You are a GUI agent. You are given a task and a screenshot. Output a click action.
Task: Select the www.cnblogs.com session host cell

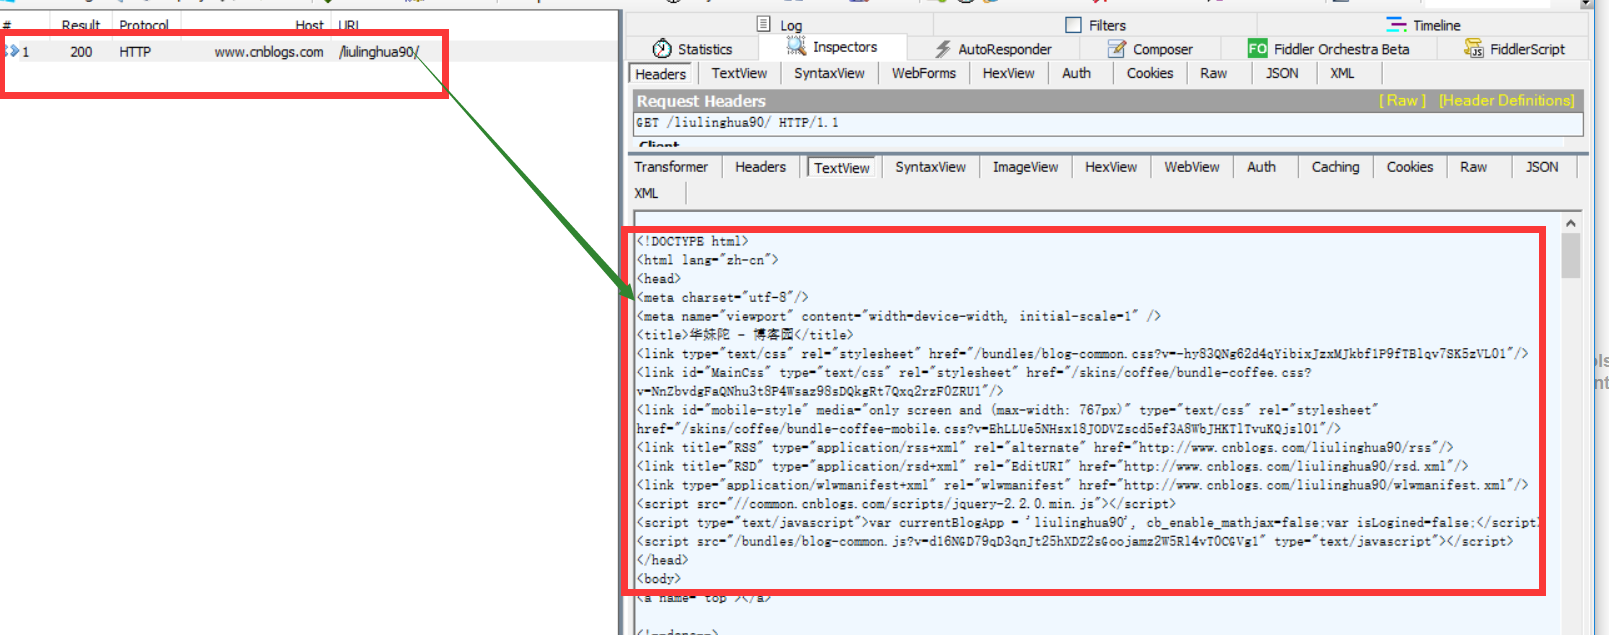coord(268,52)
